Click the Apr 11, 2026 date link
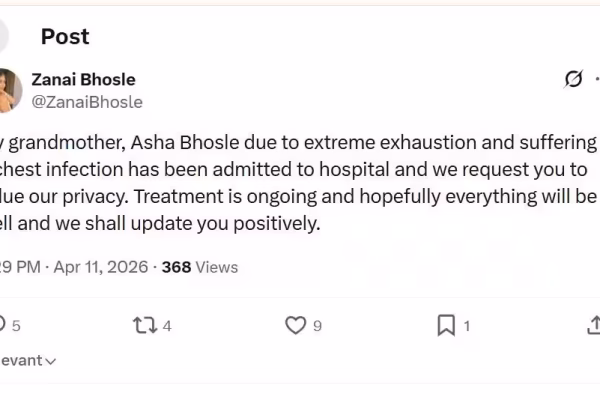The image size is (600, 400). [100, 267]
